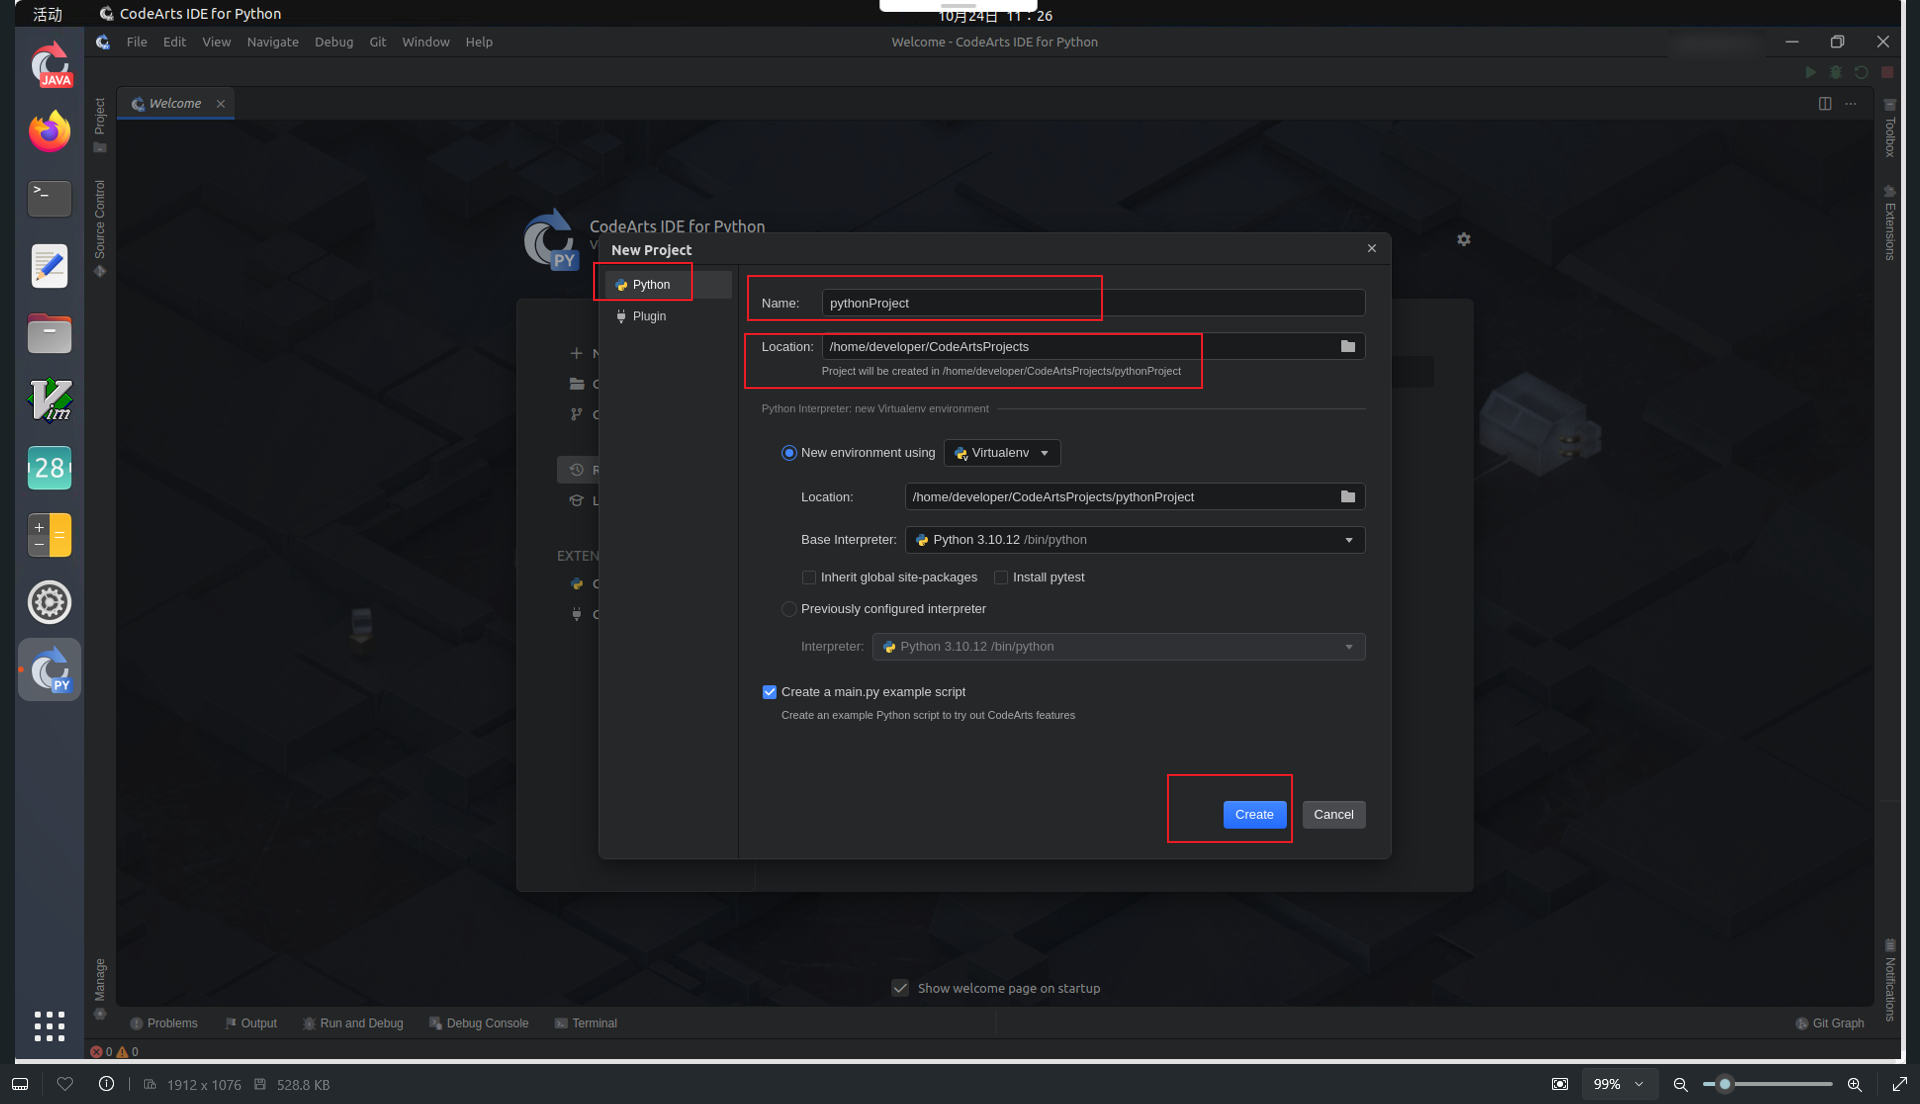Click the green Run icon in toolbar
Screen dimensions: 1920x1104
(x=1809, y=72)
